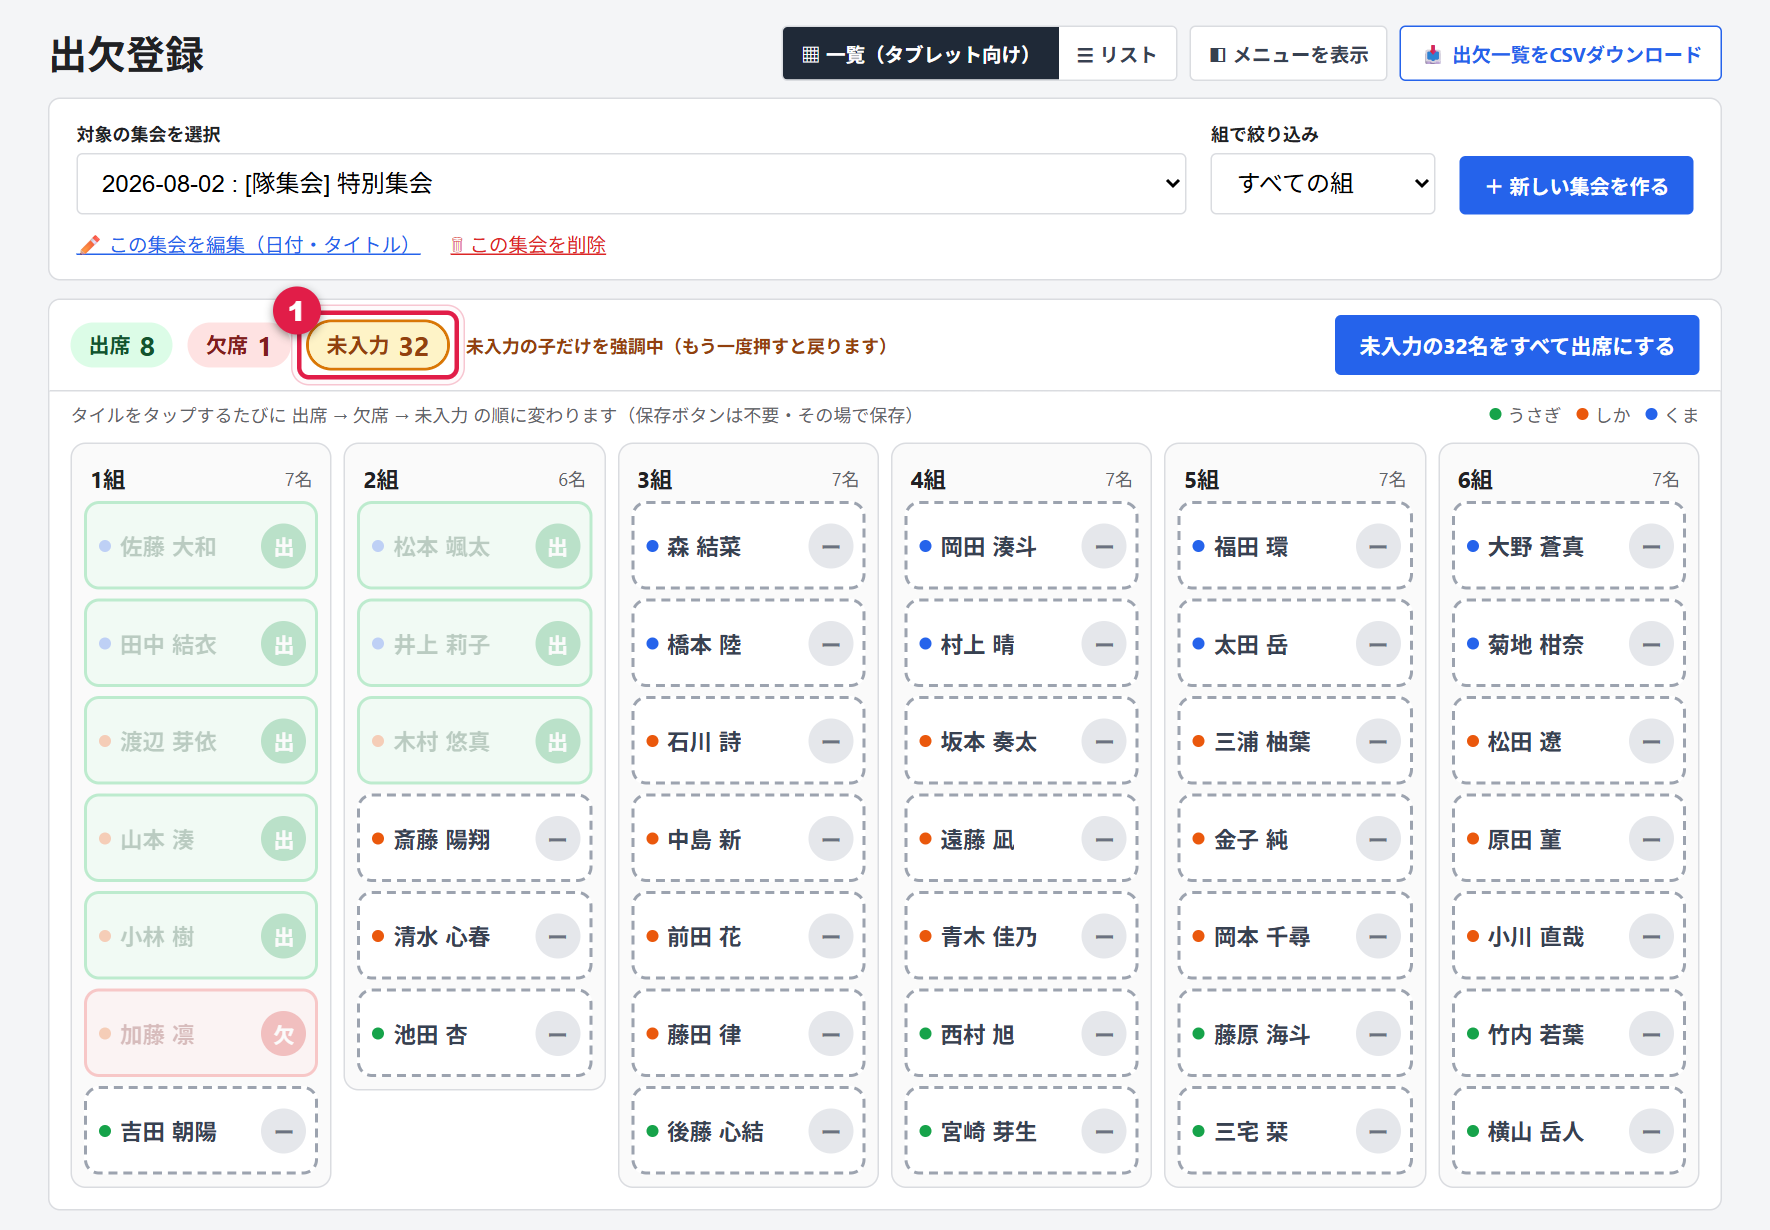Click trash icon beside この集会を削除
The height and width of the screenshot is (1230, 1770).
[457, 245]
